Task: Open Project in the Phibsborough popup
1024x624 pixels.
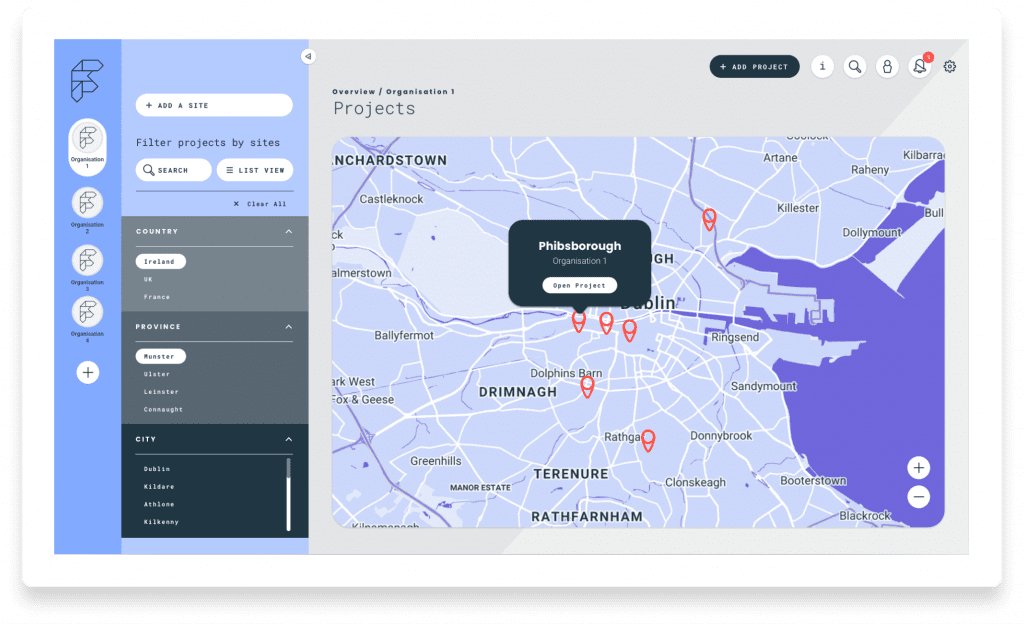Action: coord(579,285)
